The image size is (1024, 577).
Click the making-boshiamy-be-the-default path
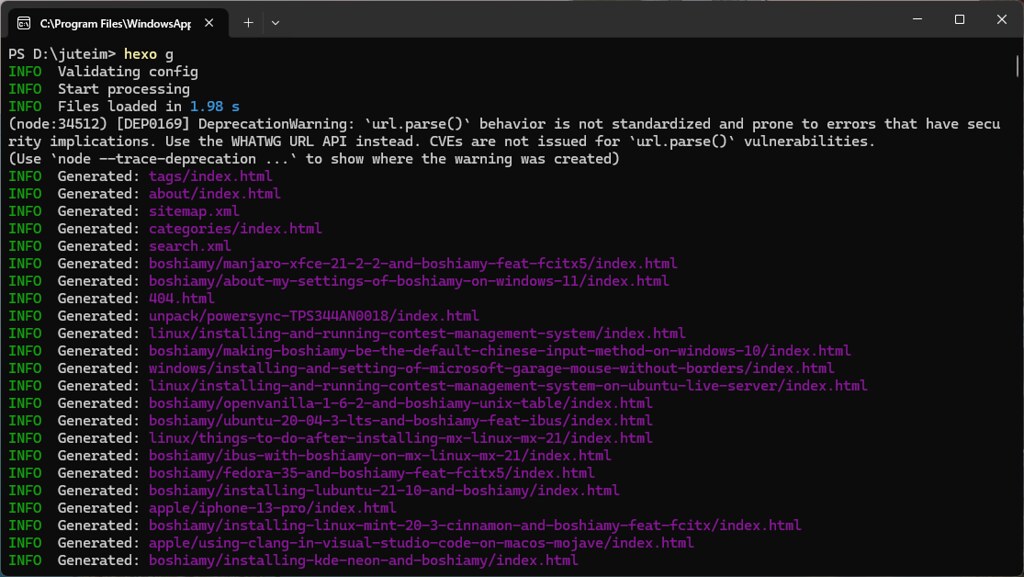[500, 351]
